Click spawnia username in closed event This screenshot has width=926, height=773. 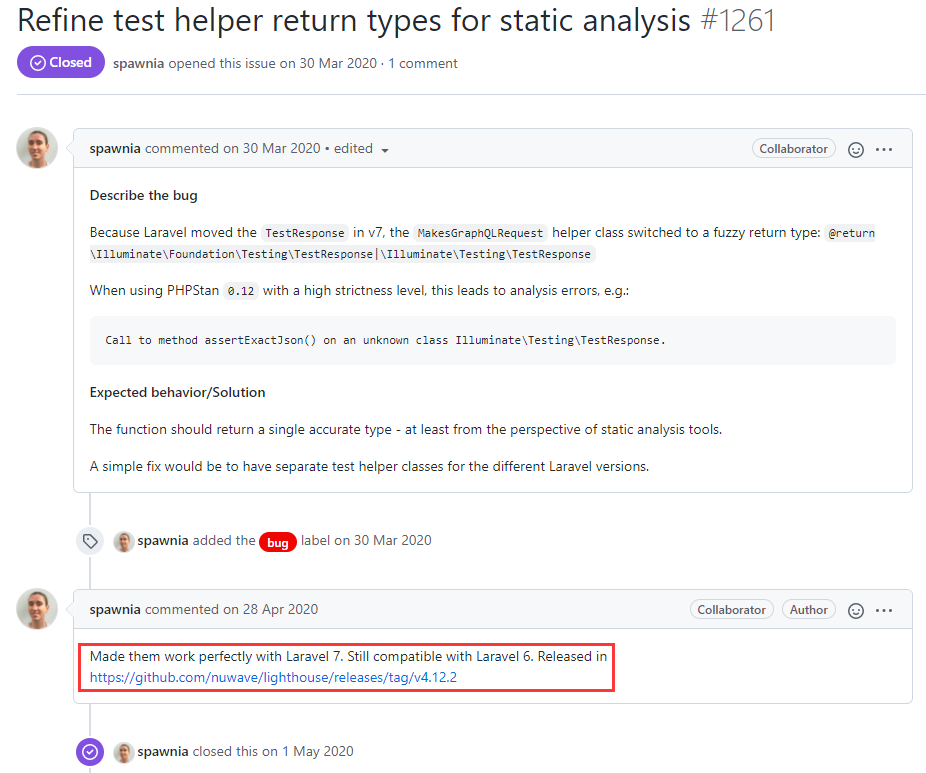tap(165, 751)
